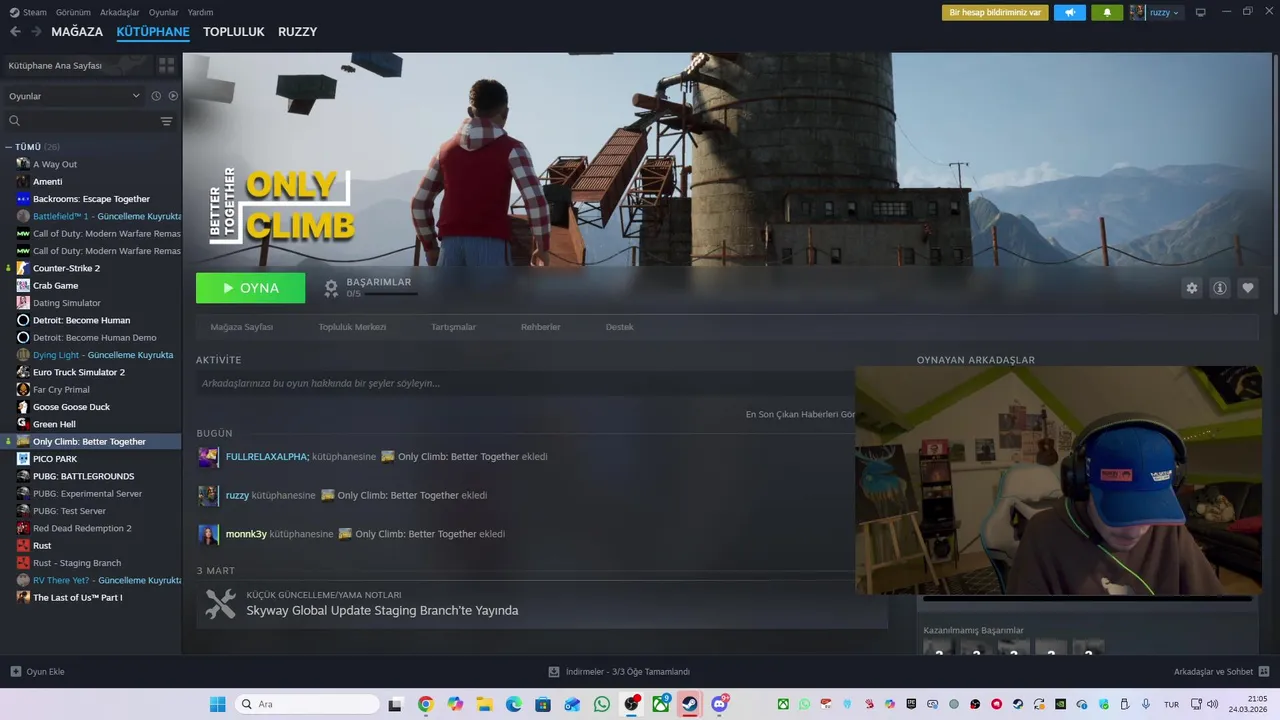This screenshot has height=720, width=1280.
Task: Select Detroit: Become Human Demo in library
Action: [x=95, y=338]
